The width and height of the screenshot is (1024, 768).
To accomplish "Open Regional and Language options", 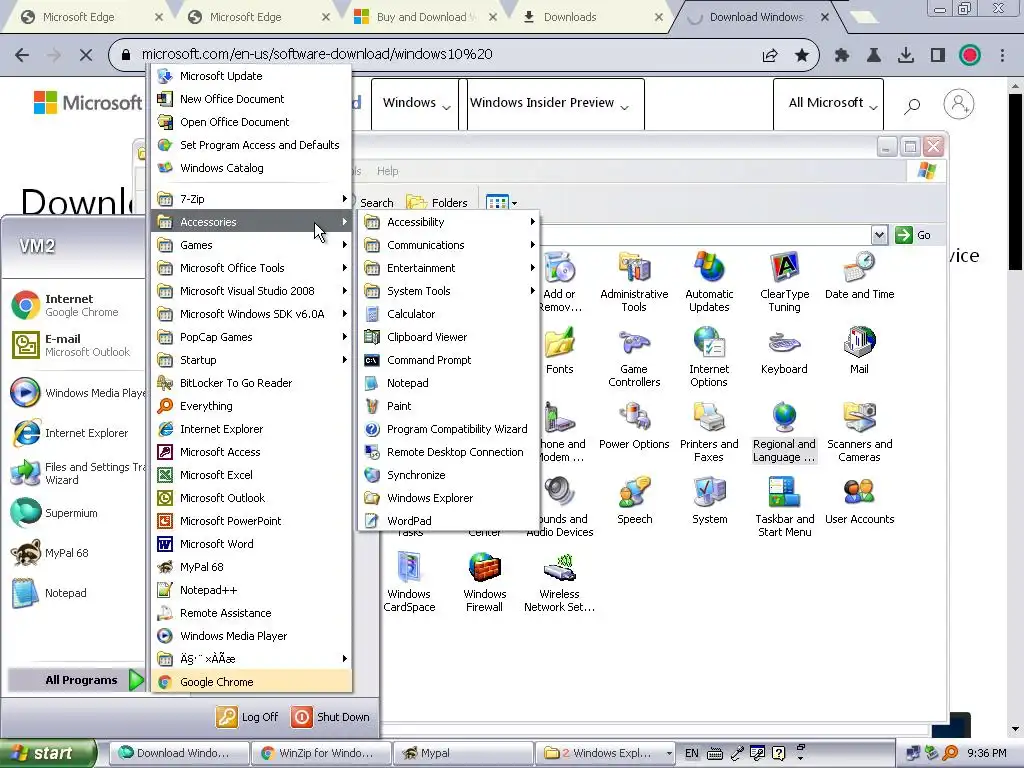I will pos(784,432).
